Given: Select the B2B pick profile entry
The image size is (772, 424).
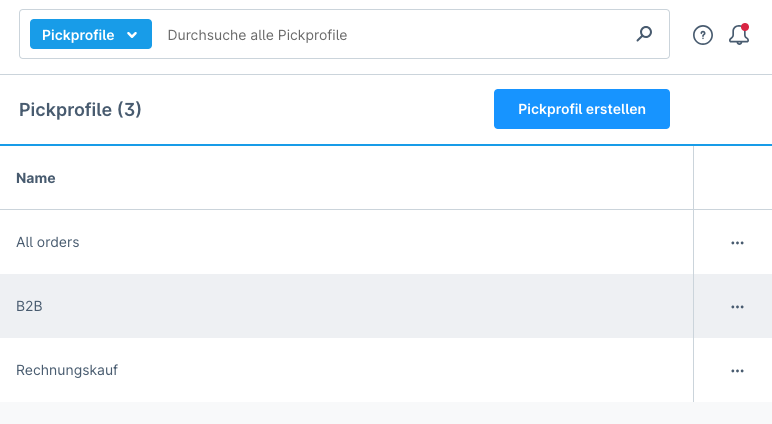Looking at the screenshot, I should [29, 306].
